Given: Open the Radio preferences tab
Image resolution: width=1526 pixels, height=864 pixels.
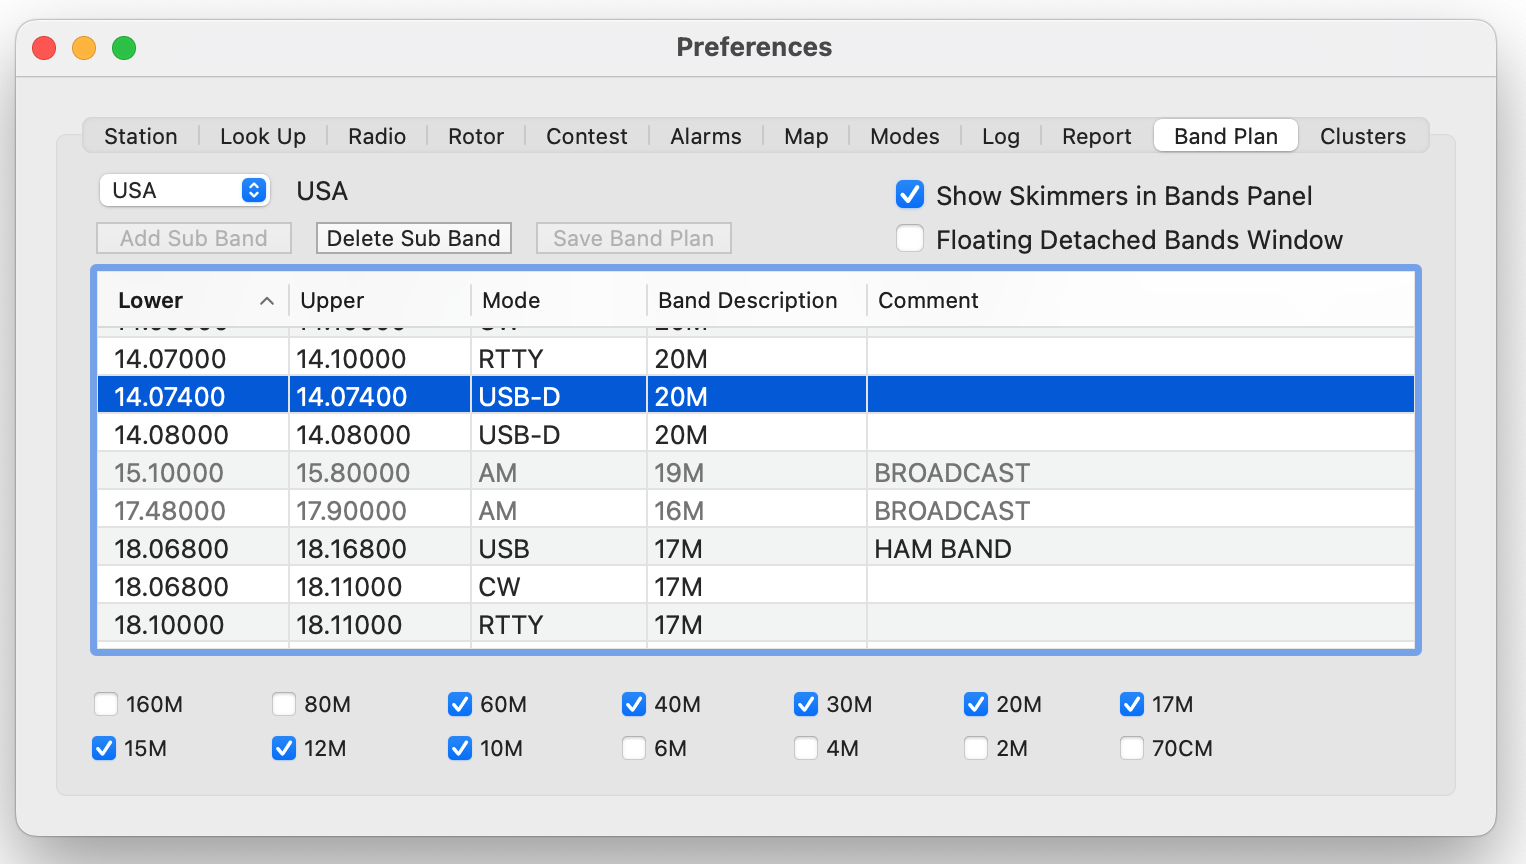Looking at the screenshot, I should pos(377,136).
